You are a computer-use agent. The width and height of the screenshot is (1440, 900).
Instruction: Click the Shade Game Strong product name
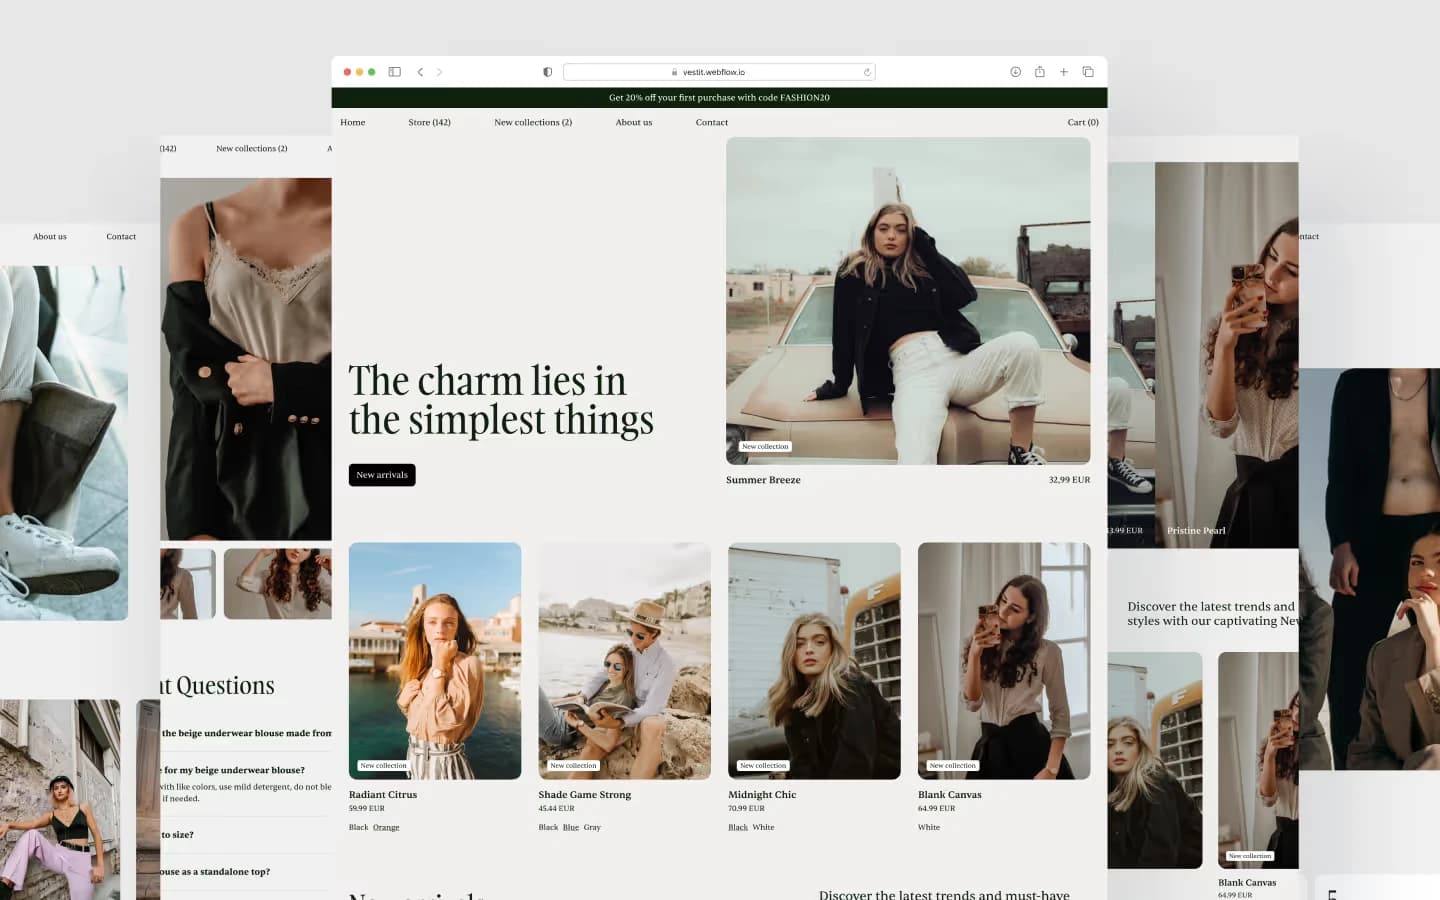pyautogui.click(x=585, y=795)
